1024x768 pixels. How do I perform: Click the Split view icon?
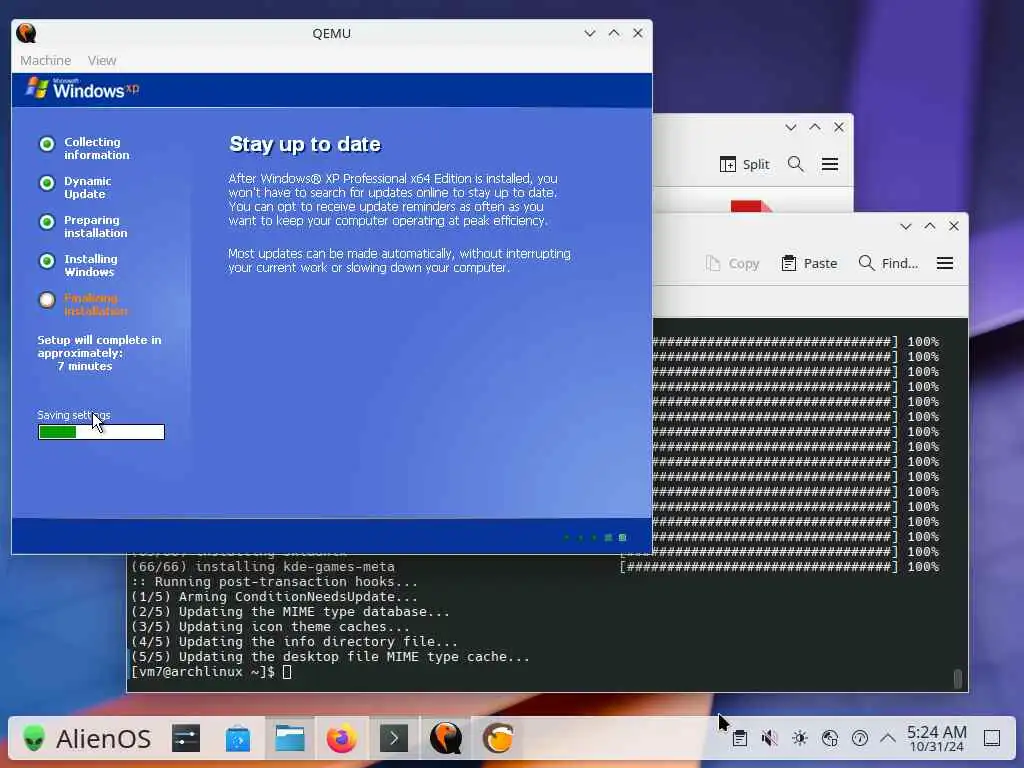click(728, 165)
